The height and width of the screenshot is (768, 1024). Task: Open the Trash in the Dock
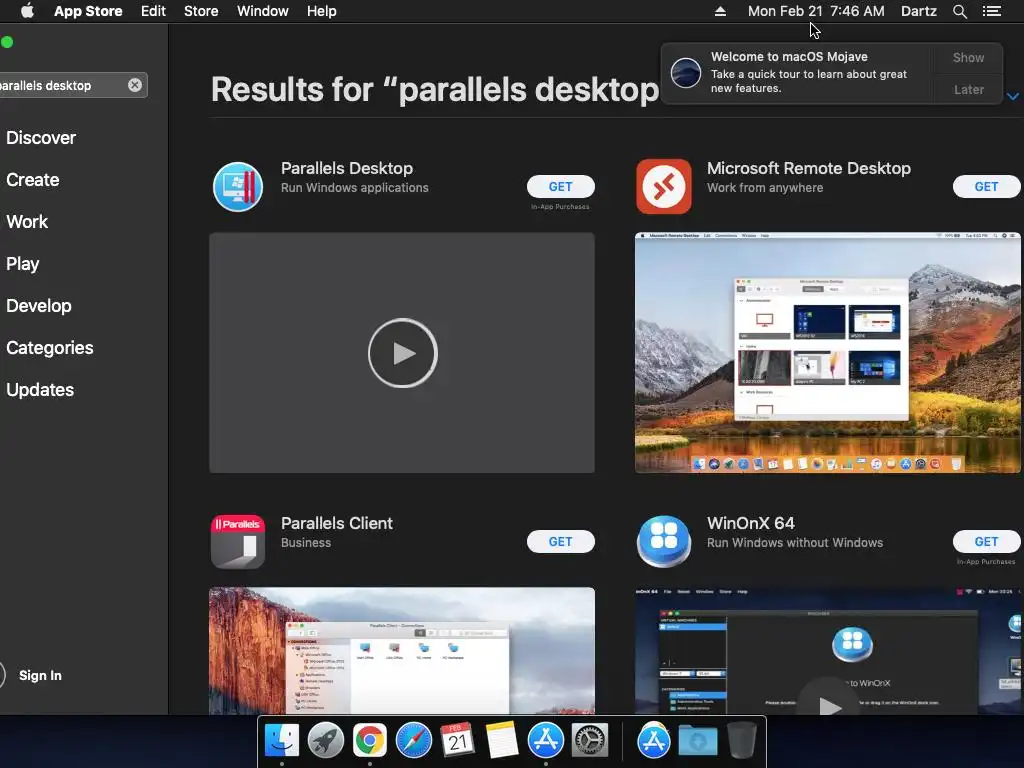(x=741, y=741)
